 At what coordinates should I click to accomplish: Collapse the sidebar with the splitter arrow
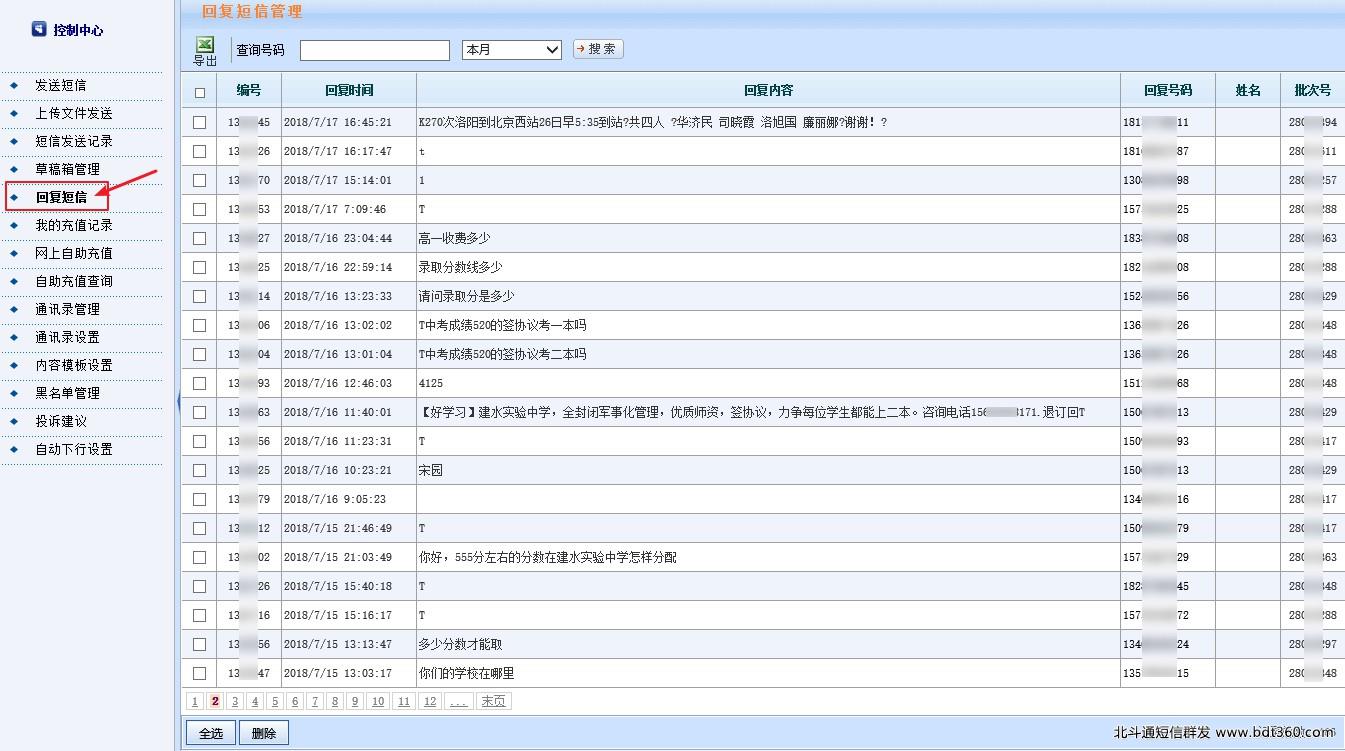click(178, 401)
